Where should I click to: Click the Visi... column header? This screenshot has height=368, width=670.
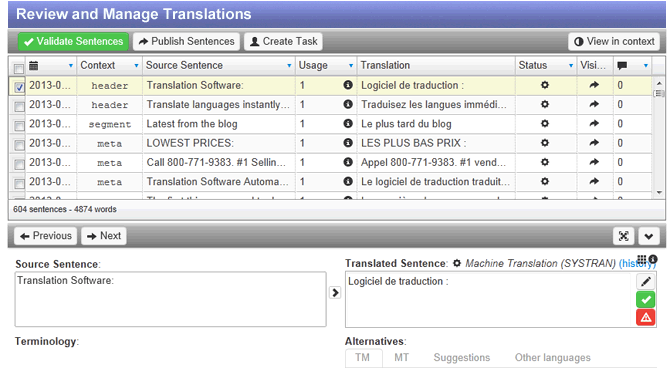point(594,65)
